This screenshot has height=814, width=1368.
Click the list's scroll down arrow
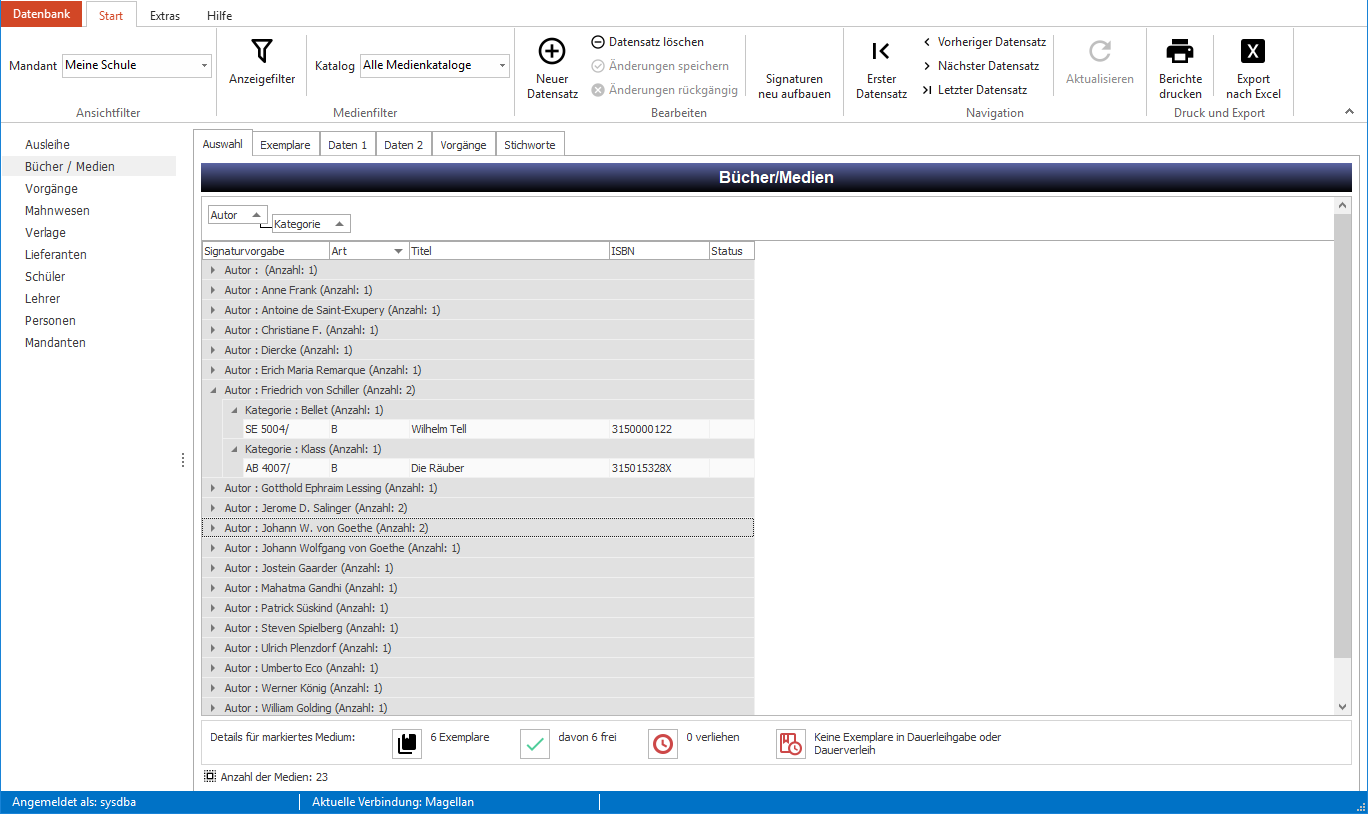(1342, 707)
